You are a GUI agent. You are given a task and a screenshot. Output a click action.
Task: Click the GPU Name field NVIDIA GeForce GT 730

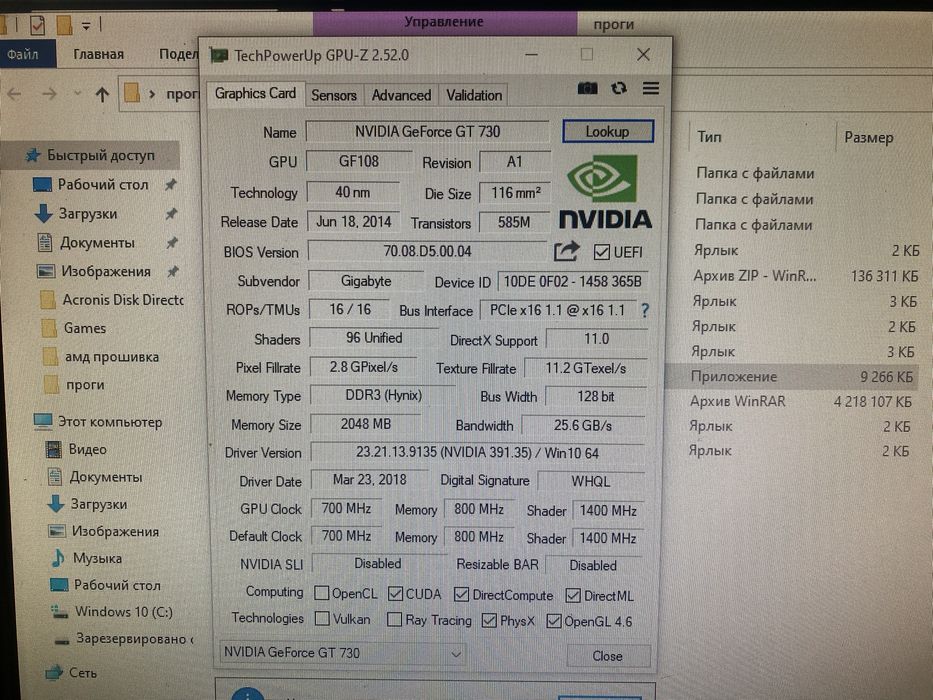428,132
